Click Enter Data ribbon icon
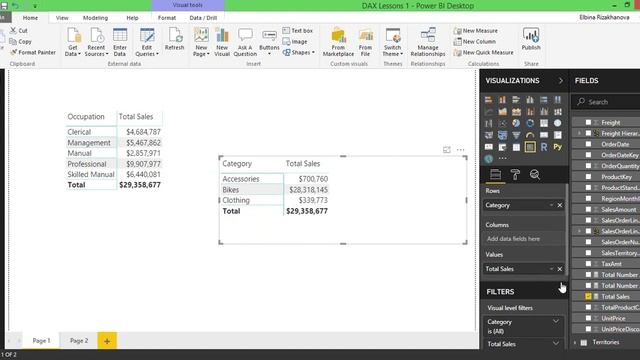This screenshot has width=640, height=360. pos(120,42)
